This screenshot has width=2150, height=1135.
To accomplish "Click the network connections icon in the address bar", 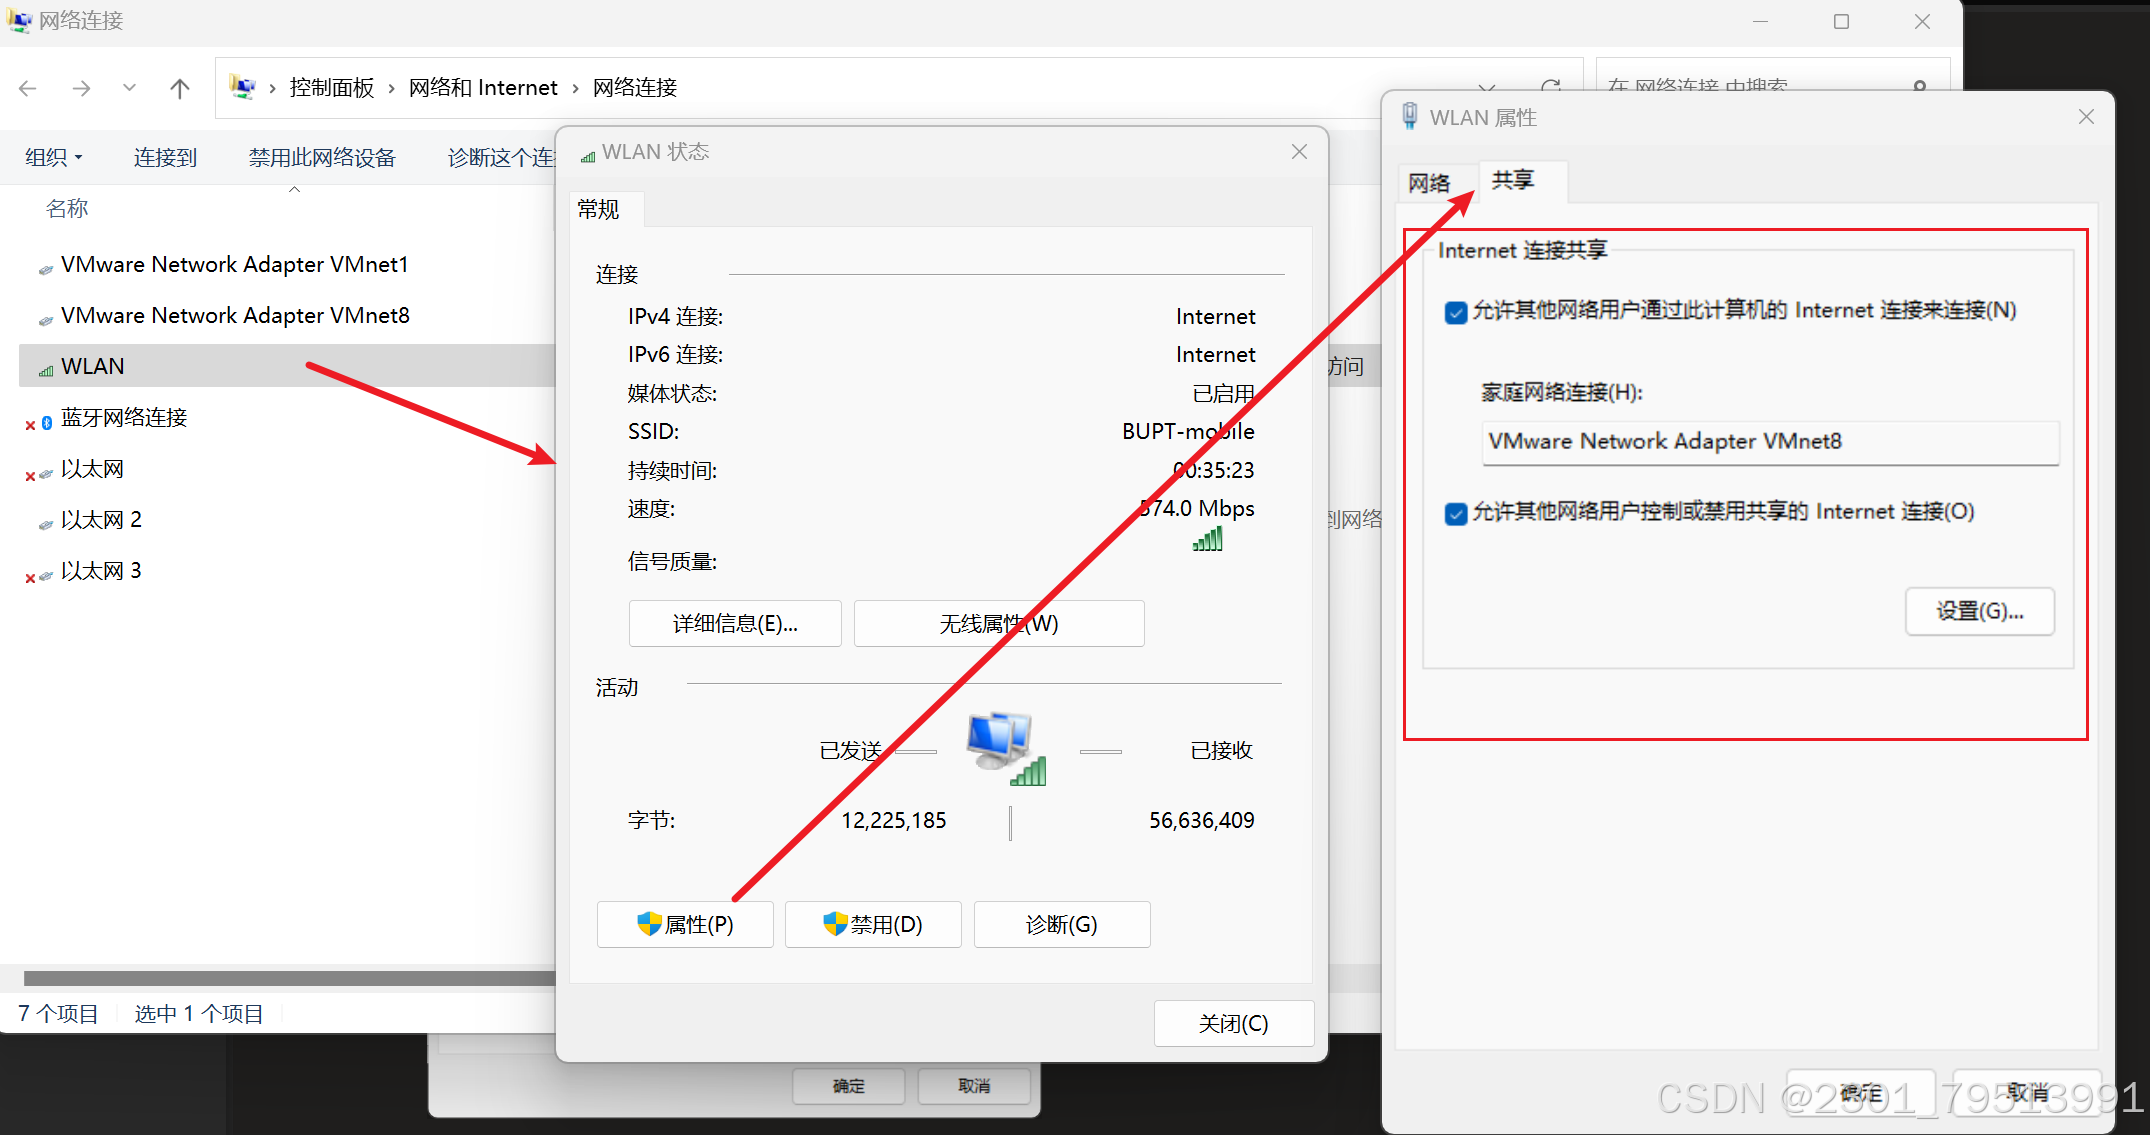I will point(243,87).
